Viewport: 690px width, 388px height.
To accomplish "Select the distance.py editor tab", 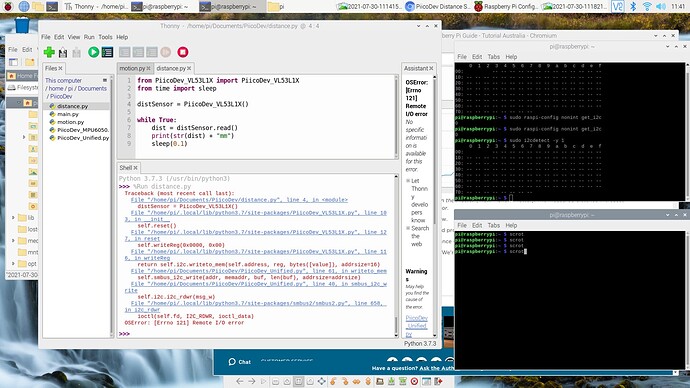I will click(x=171, y=68).
